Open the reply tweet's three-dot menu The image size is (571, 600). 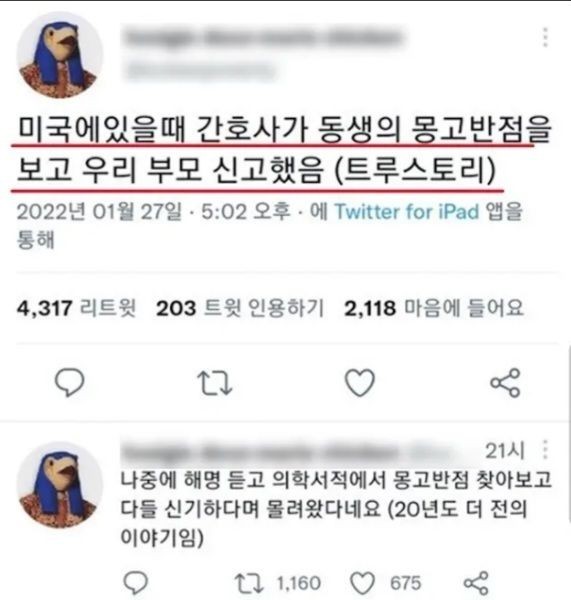pos(545,450)
